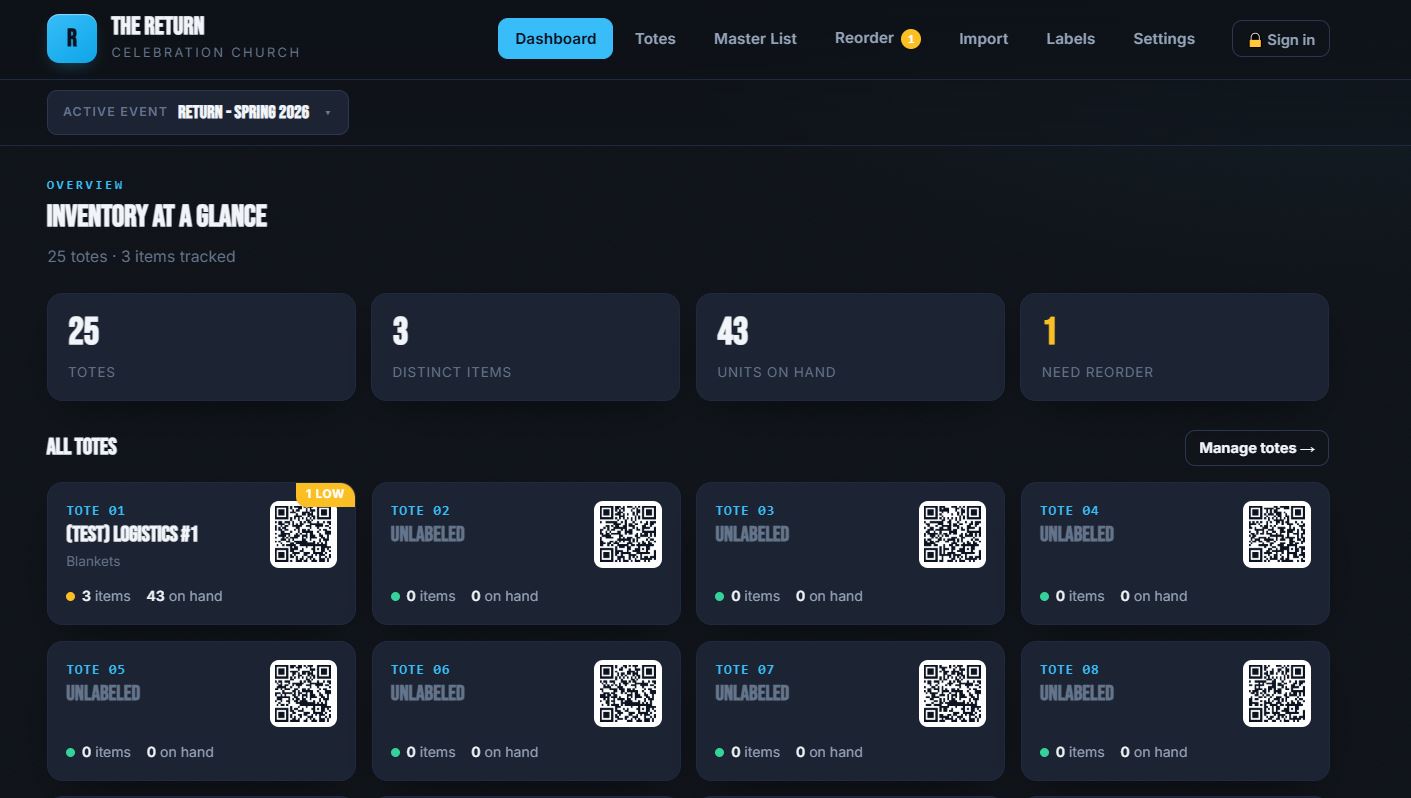Open QR code for Tote 05

click(303, 693)
